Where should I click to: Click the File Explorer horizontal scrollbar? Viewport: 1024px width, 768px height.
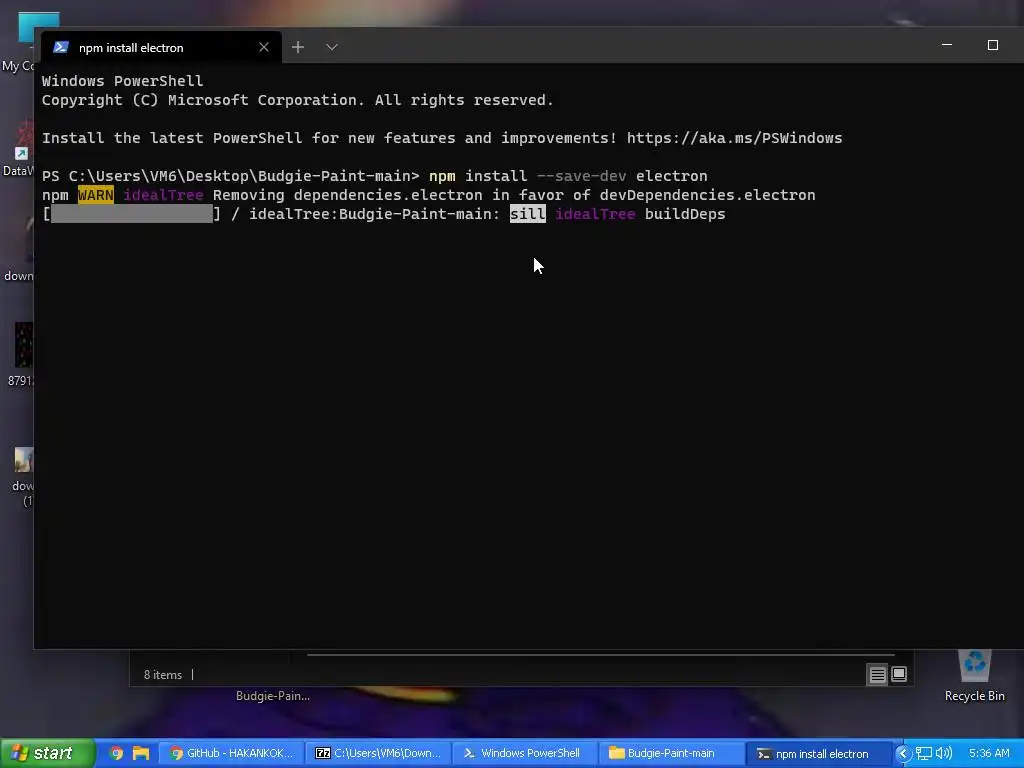click(x=600, y=654)
